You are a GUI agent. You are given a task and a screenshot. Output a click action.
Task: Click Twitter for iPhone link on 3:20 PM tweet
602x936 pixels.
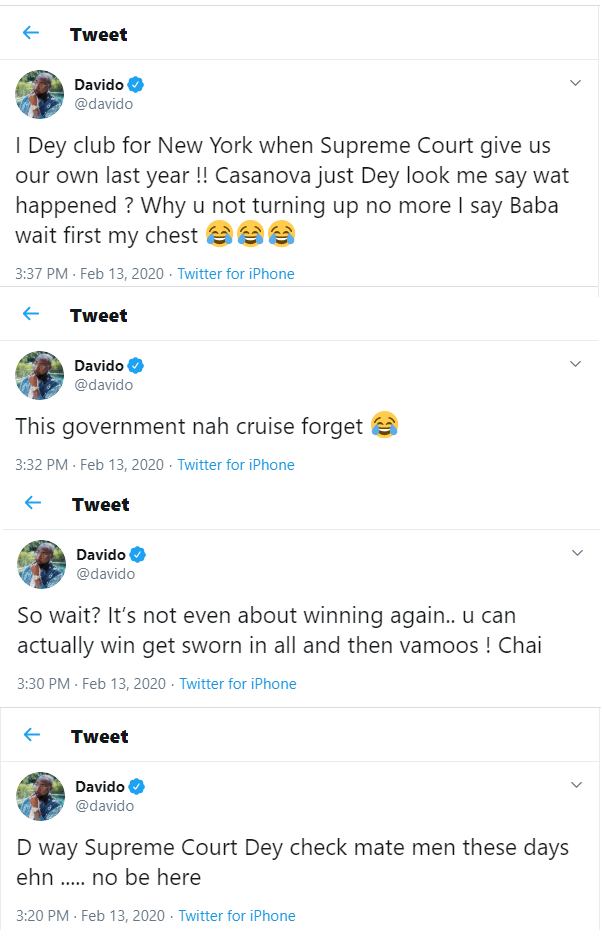237,916
